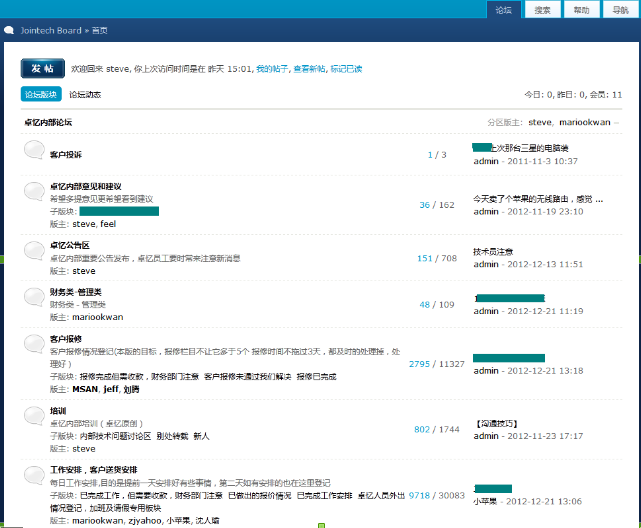The width and height of the screenshot is (641, 528).
Task: Click the forum icon next to 卓亿内部意见和建议
Action: click(34, 194)
